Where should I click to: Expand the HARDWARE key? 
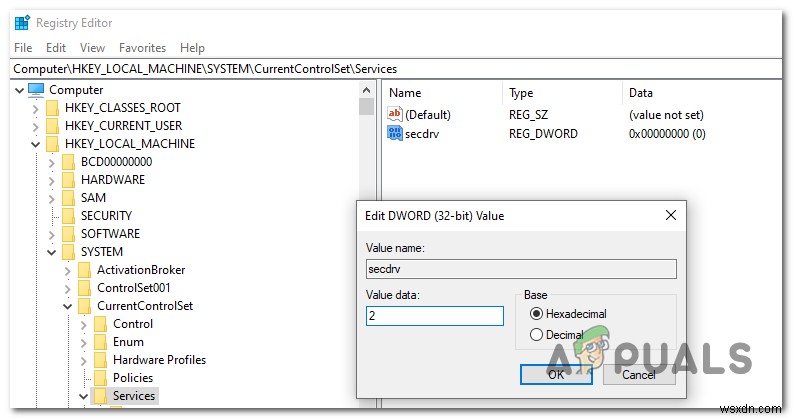pyautogui.click(x=52, y=181)
